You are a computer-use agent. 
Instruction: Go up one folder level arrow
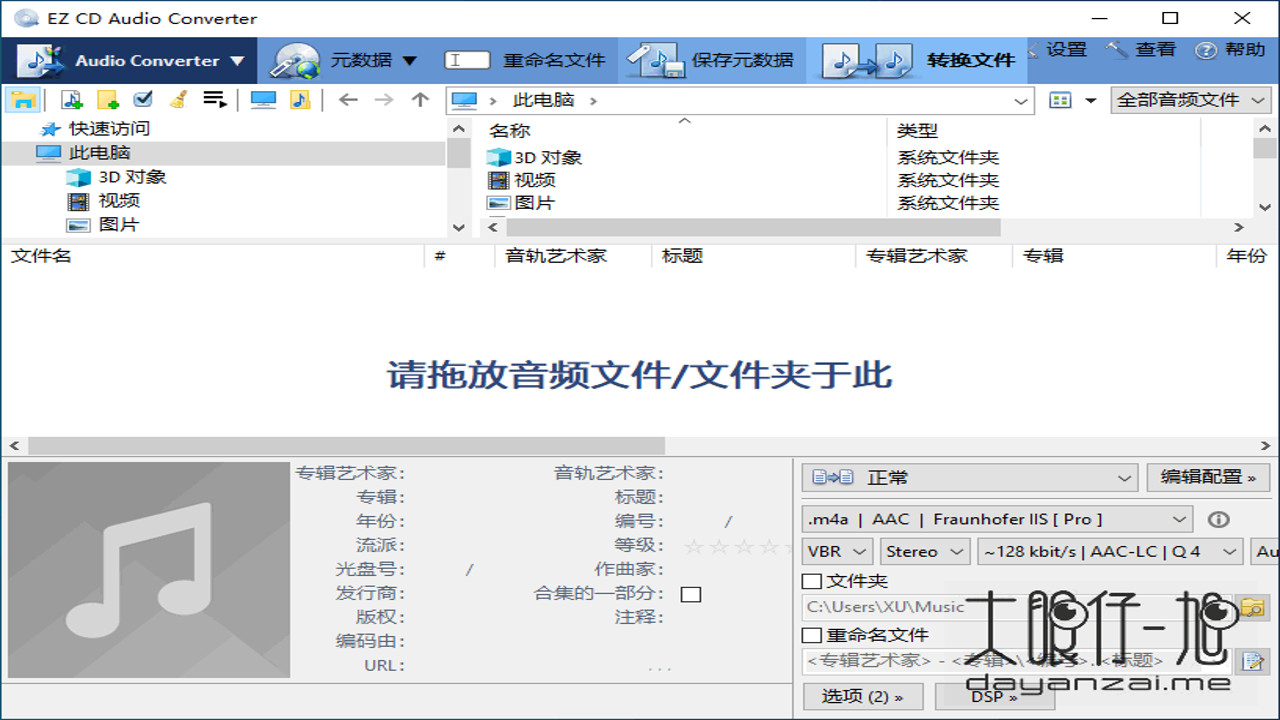pos(420,100)
